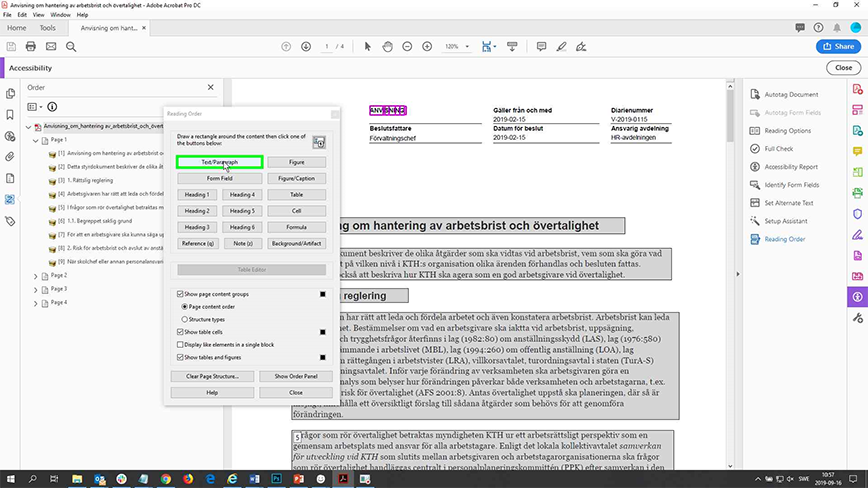Open Chrome from the taskbar
The width and height of the screenshot is (868, 488).
166,479
